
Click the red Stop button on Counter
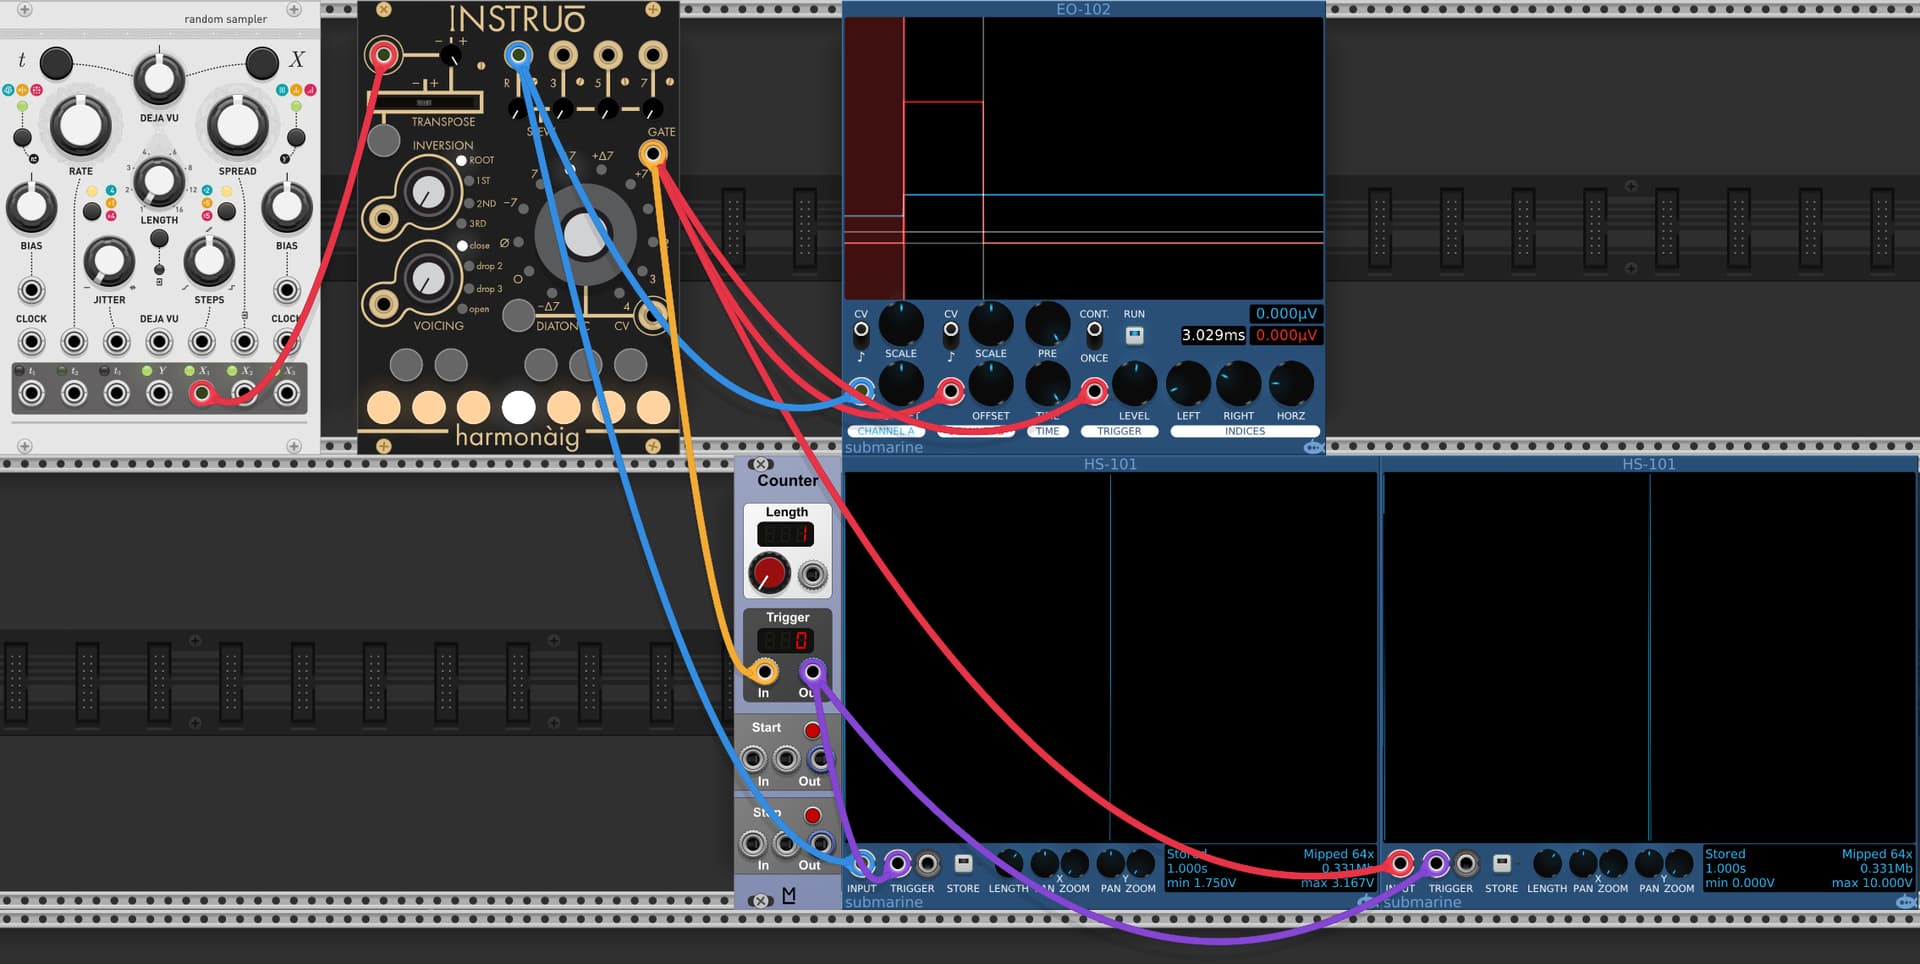click(x=813, y=815)
